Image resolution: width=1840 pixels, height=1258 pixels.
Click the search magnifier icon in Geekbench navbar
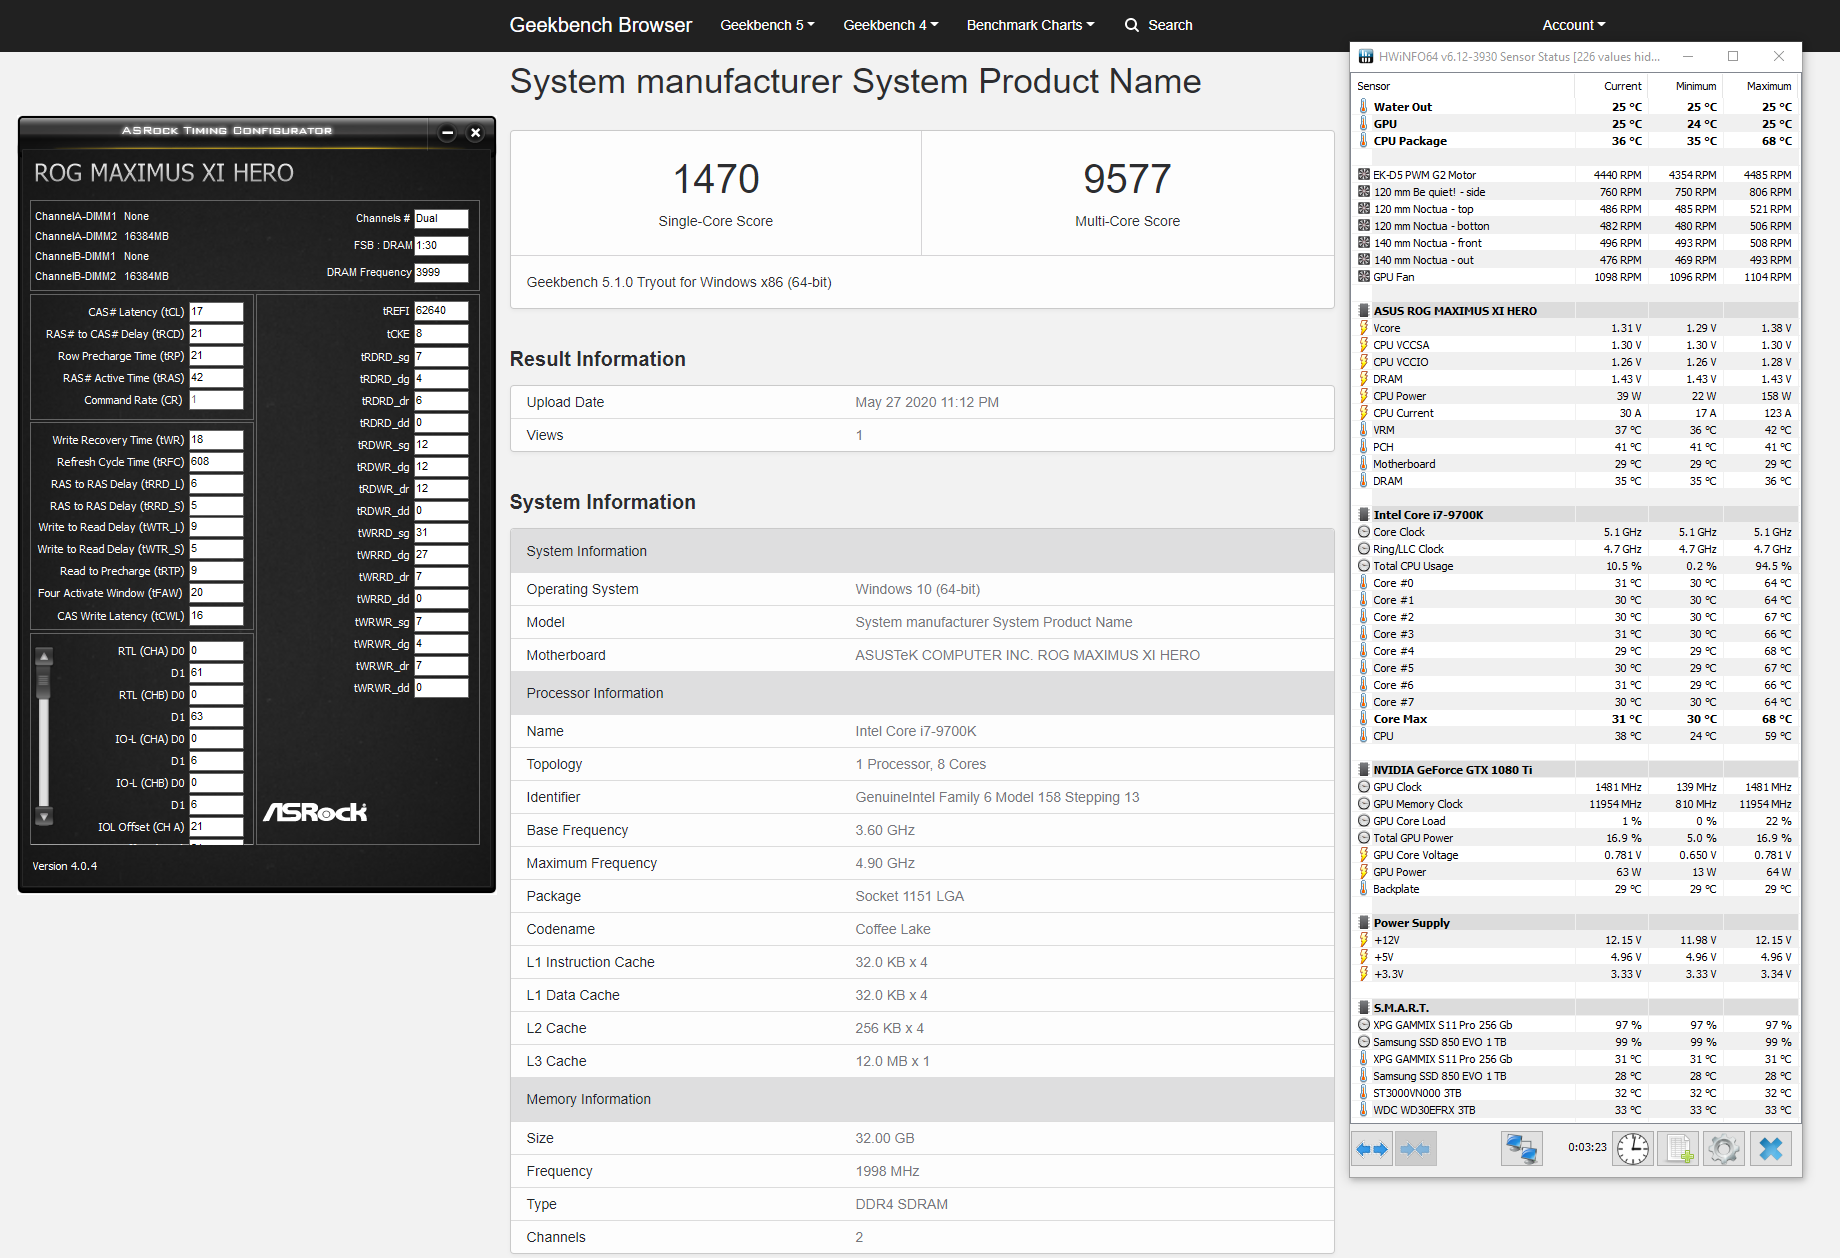[1132, 25]
